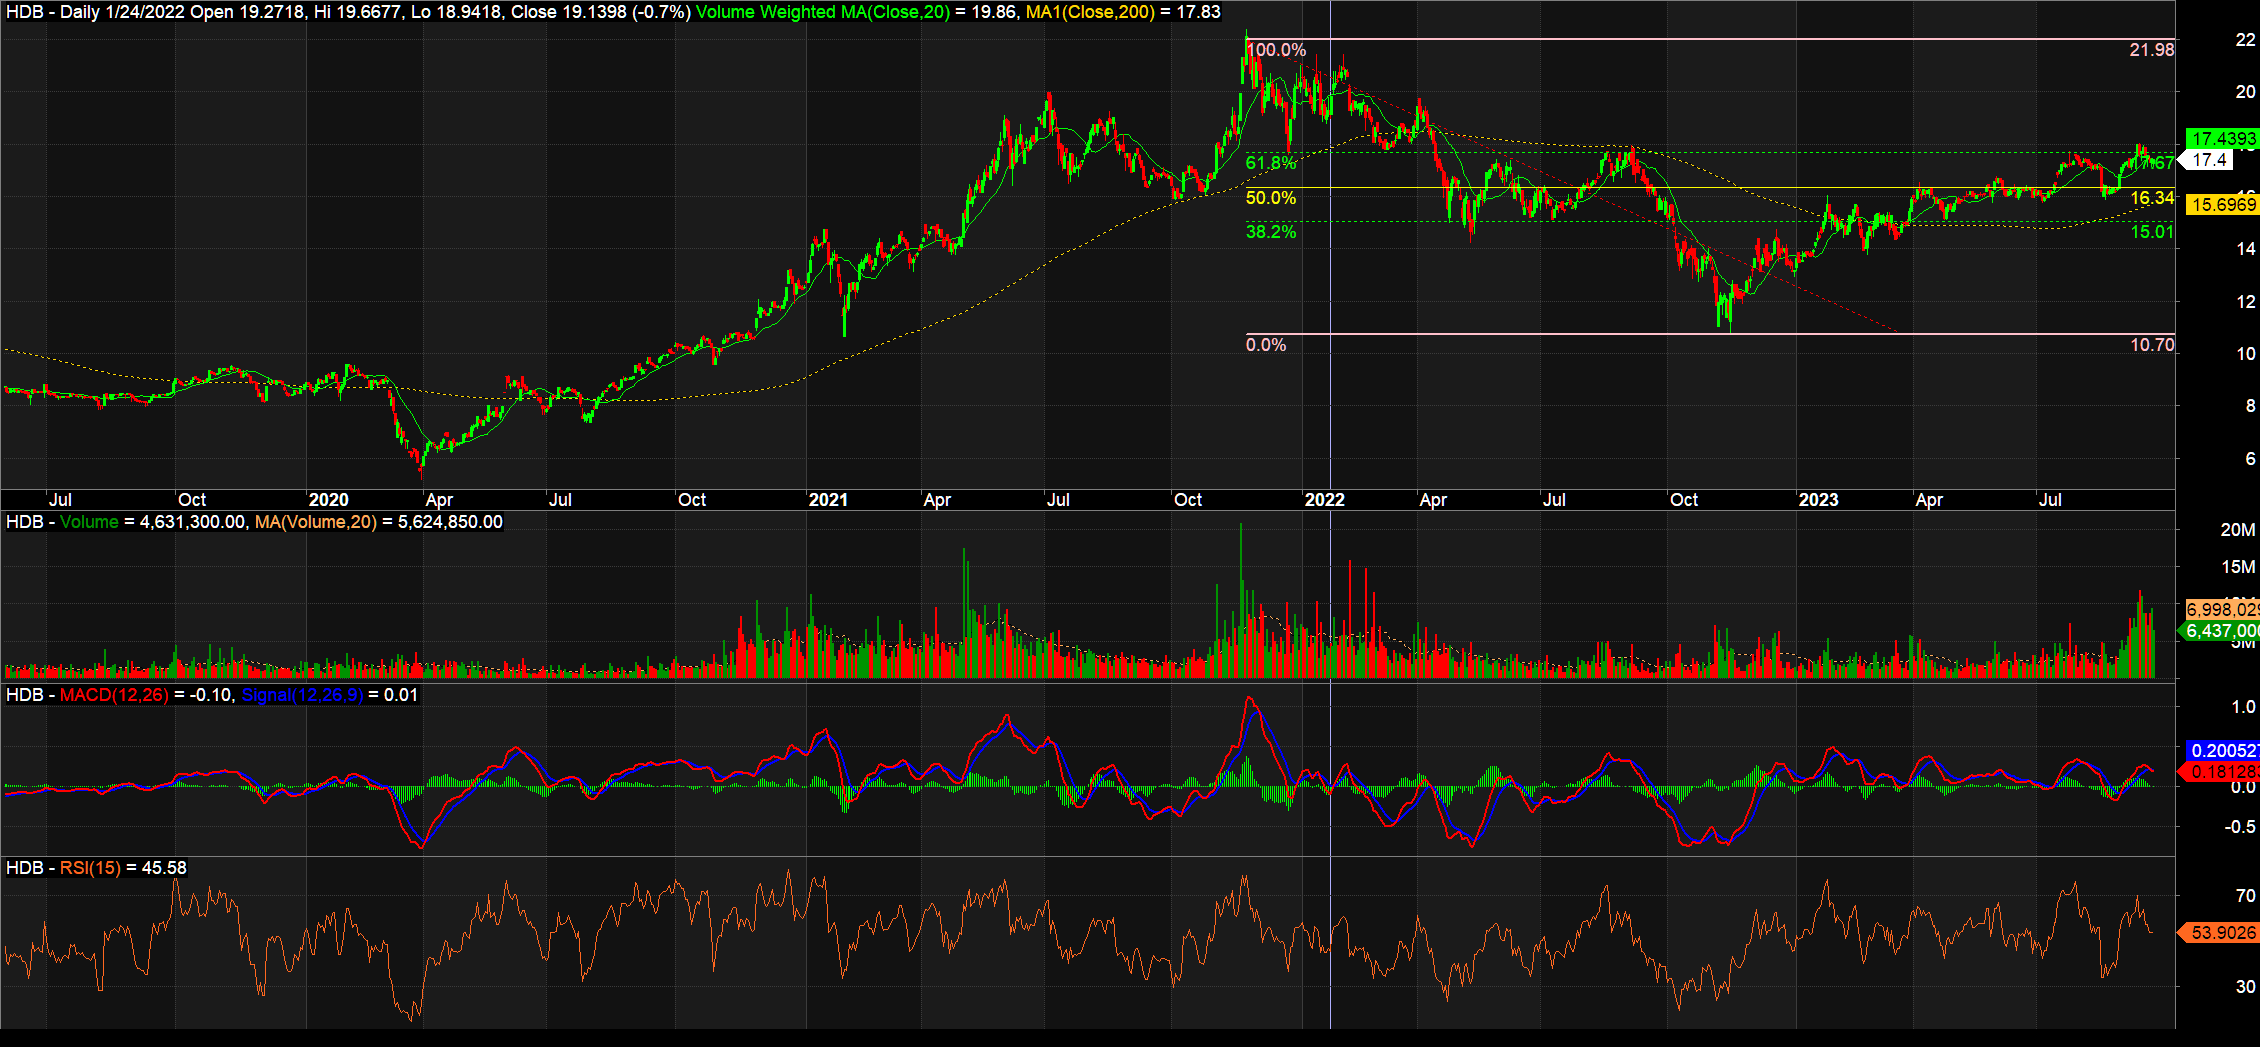Image resolution: width=2260 pixels, height=1047 pixels.
Task: Click the 38.2% Fibonacci level label
Action: point(1270,232)
